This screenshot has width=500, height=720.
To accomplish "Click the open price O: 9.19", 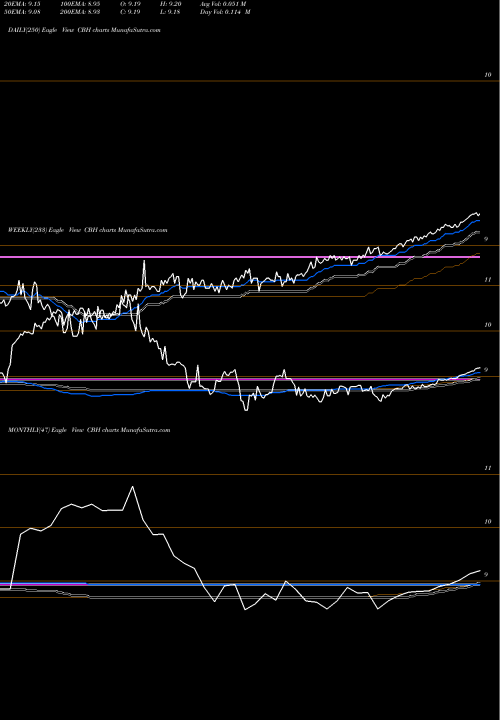I will pyautogui.click(x=131, y=4).
